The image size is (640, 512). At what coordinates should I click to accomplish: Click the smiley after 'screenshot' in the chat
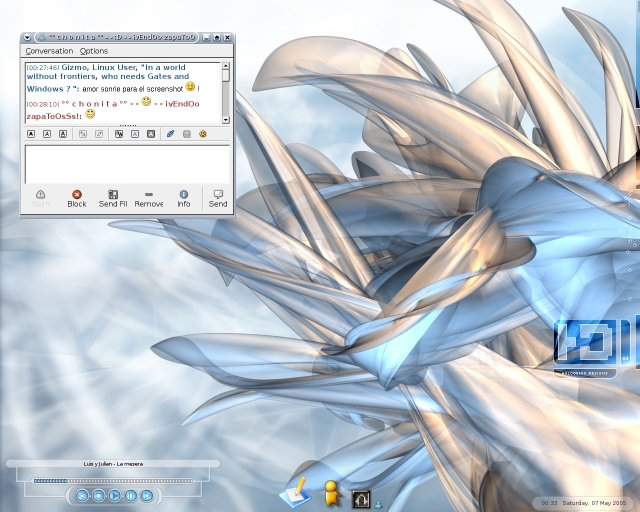click(x=190, y=87)
